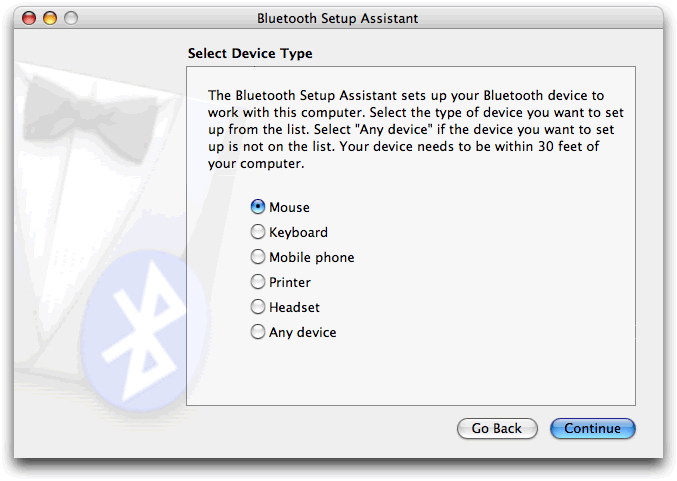Select the Any device option

pyautogui.click(x=258, y=332)
